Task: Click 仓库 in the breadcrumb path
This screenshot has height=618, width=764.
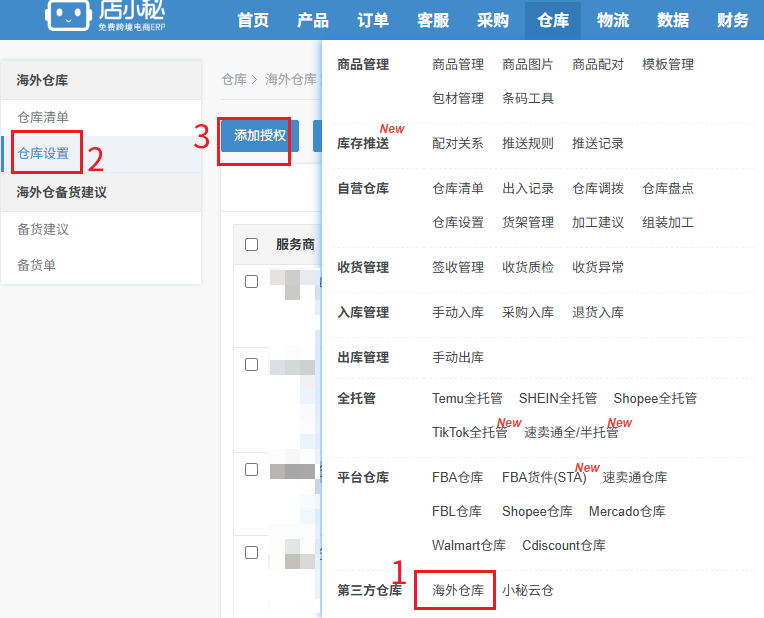Action: [234, 79]
